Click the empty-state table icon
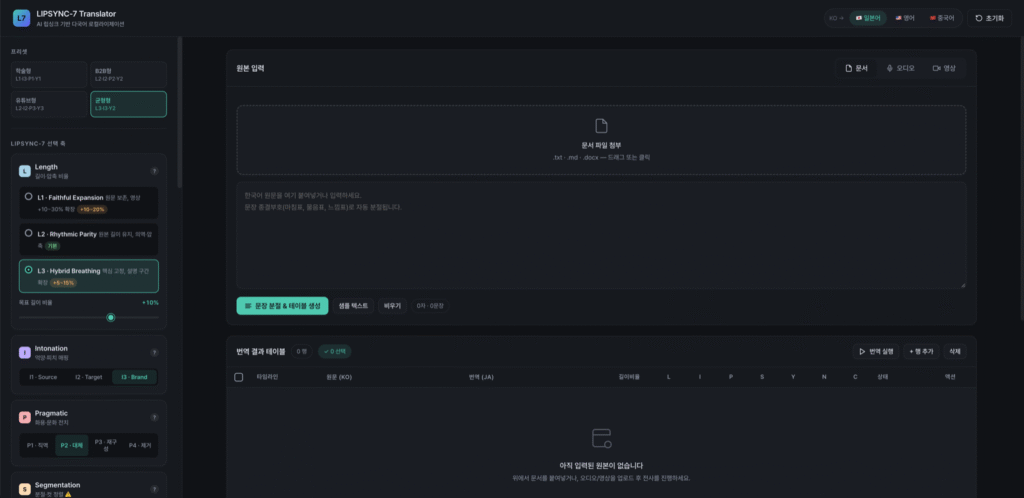1024x498 pixels. coord(601,438)
